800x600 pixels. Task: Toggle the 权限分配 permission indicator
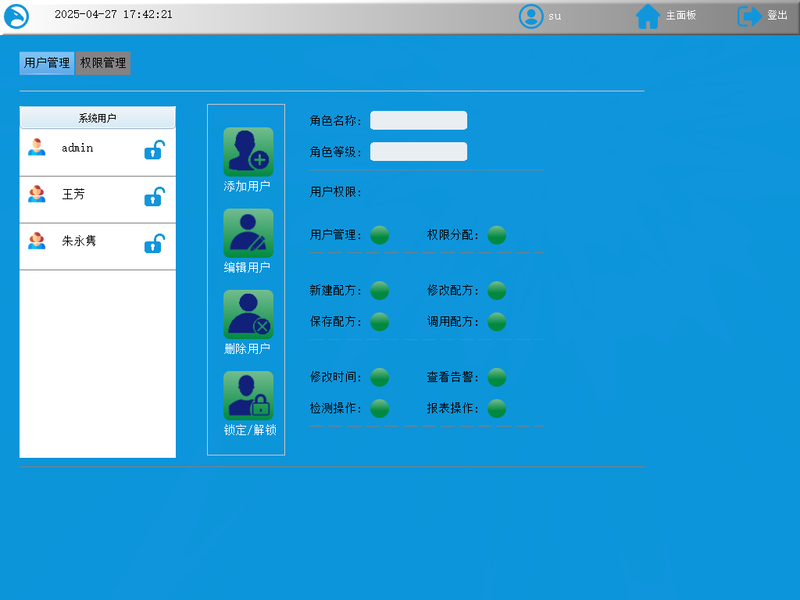coord(497,235)
